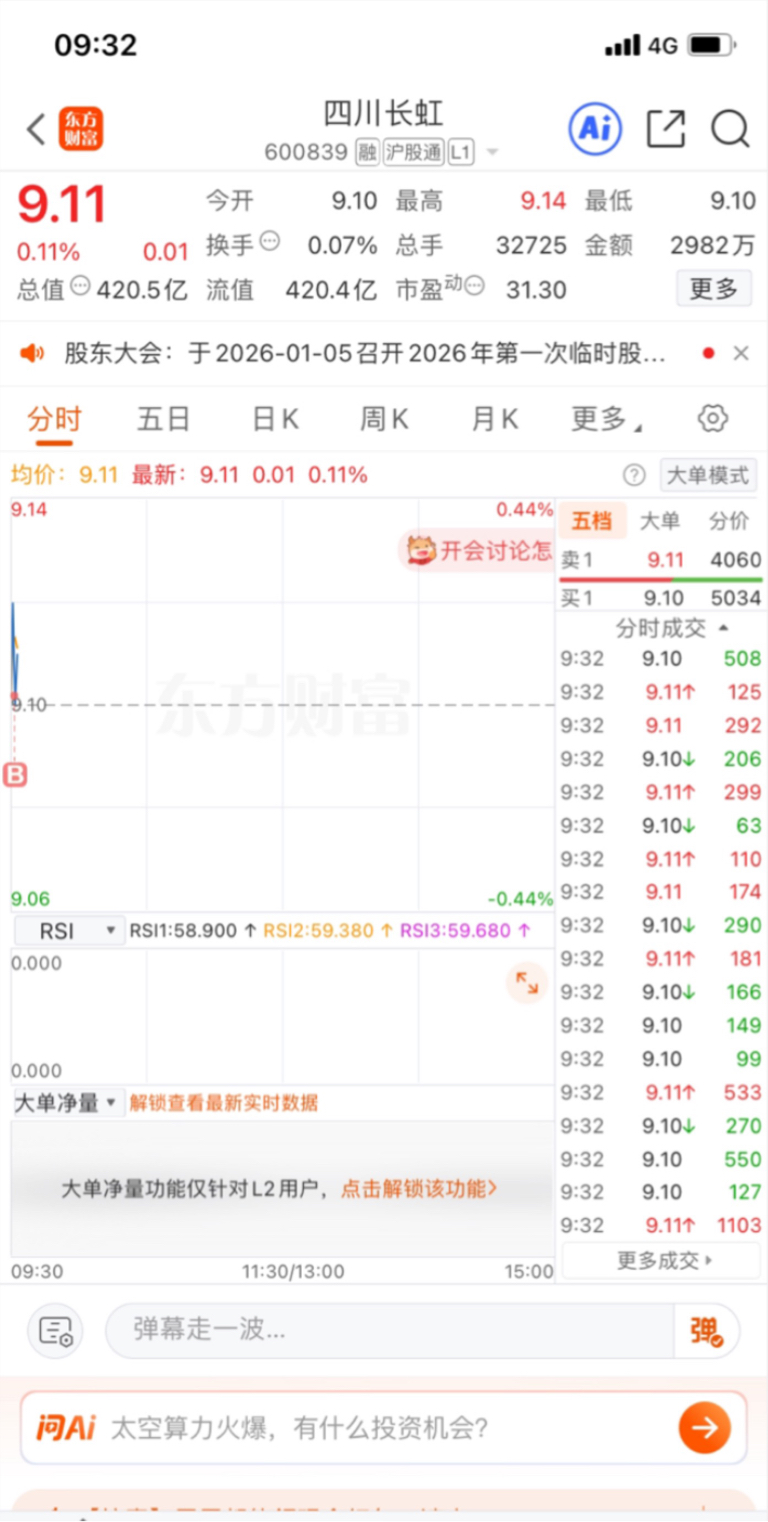Image resolution: width=768 pixels, height=1522 pixels.
Task: Switch to 分时 chart tab
Action: pyautogui.click(x=54, y=419)
